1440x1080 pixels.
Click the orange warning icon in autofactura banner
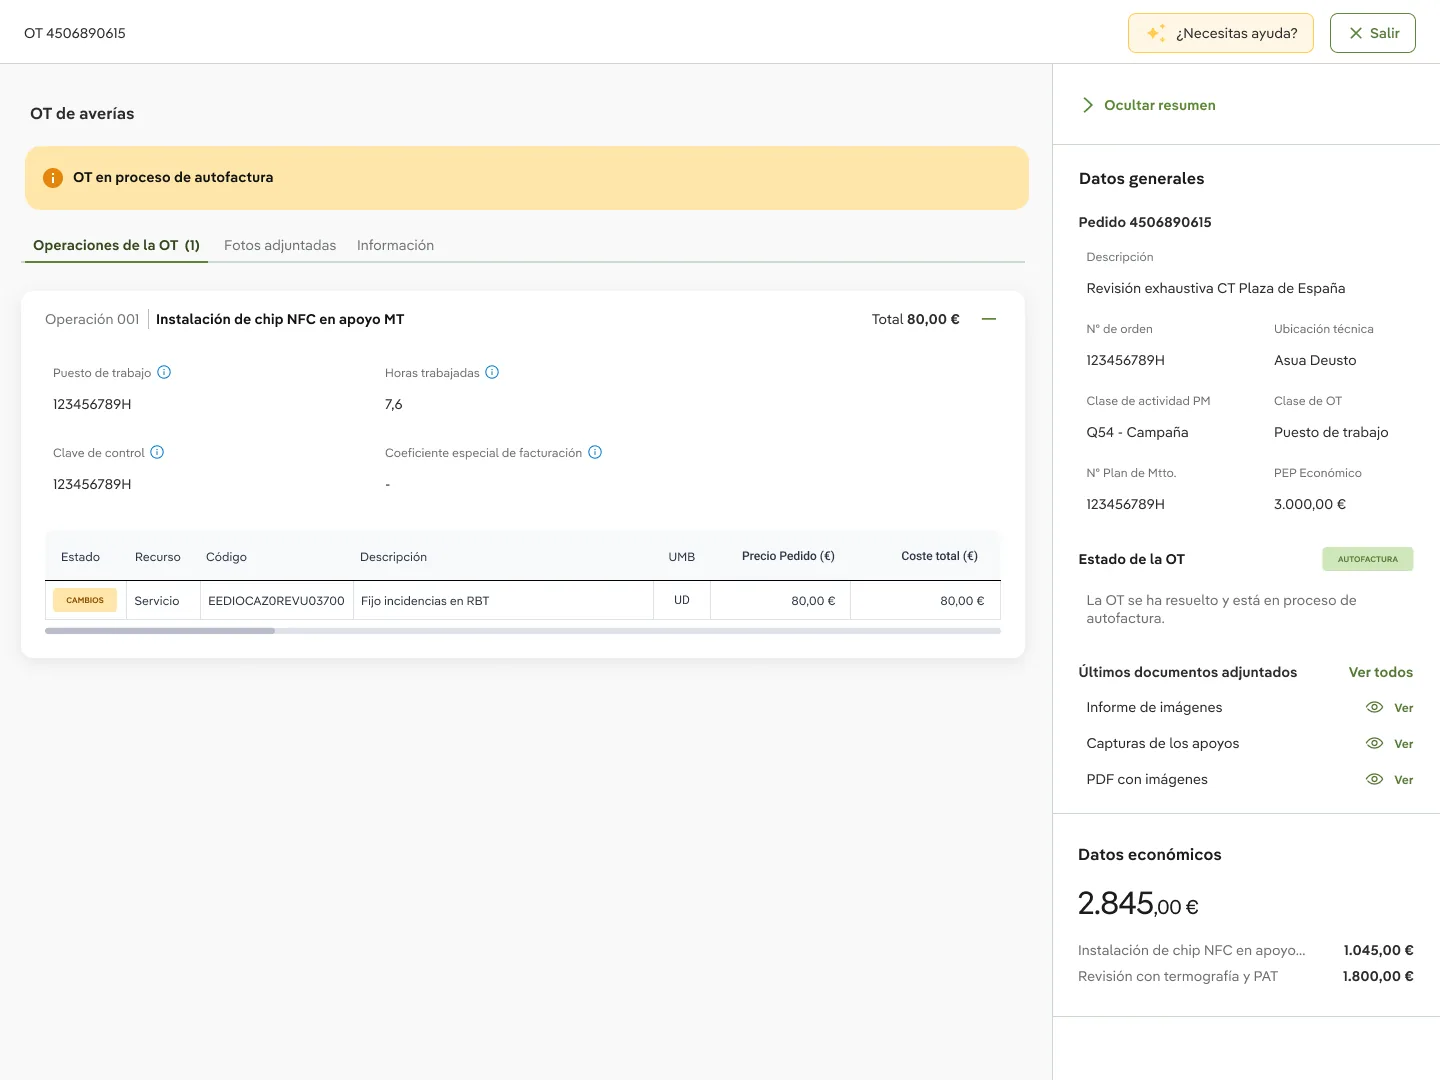point(53,178)
